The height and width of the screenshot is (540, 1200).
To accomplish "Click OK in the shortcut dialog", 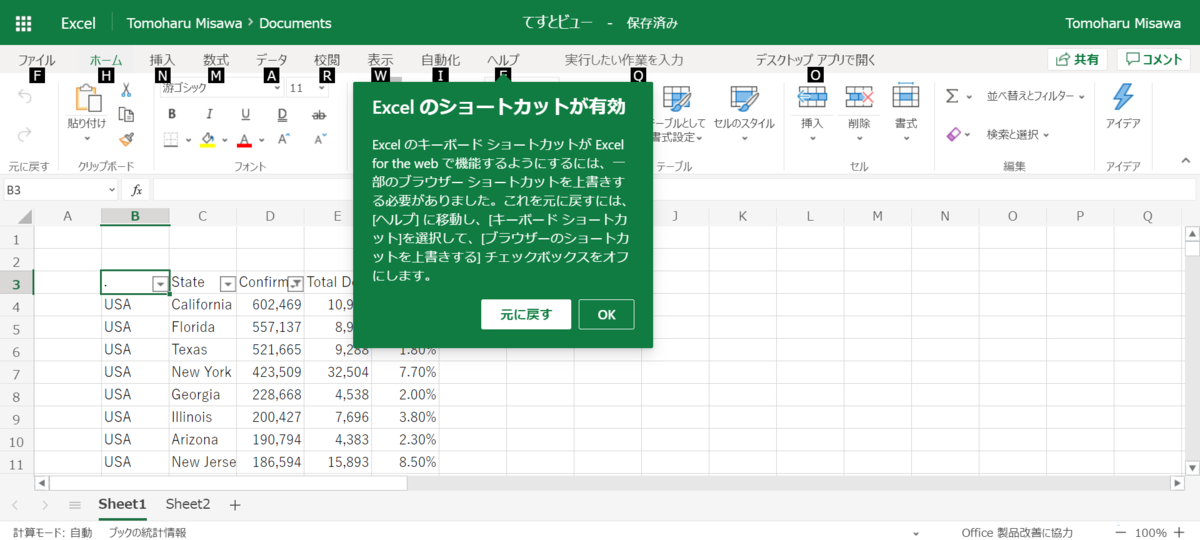I will pos(606,314).
